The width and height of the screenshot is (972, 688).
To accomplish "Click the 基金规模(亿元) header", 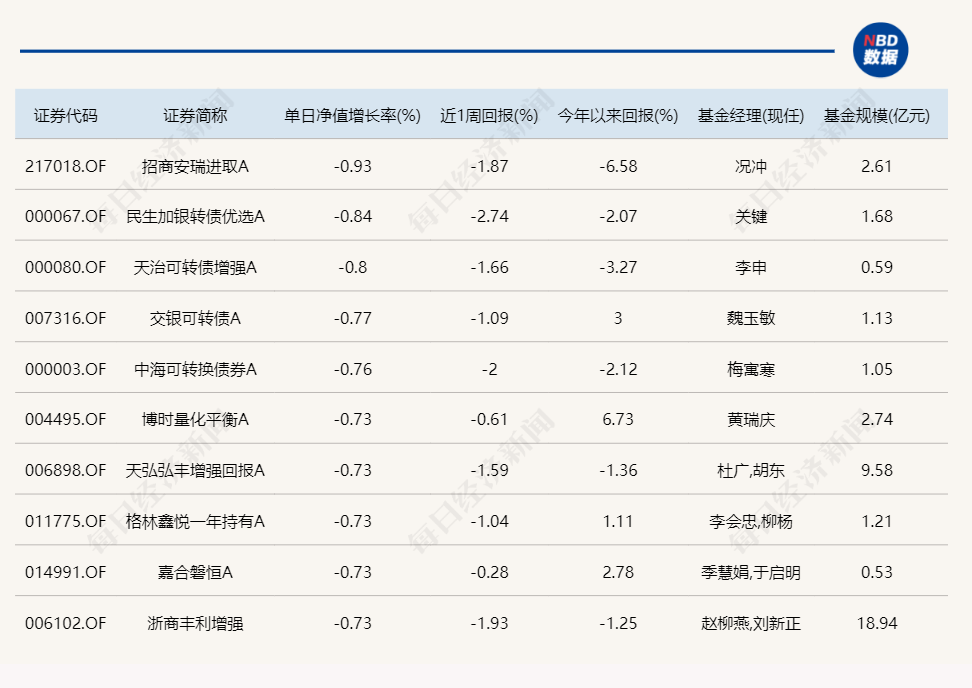I will click(x=877, y=116).
